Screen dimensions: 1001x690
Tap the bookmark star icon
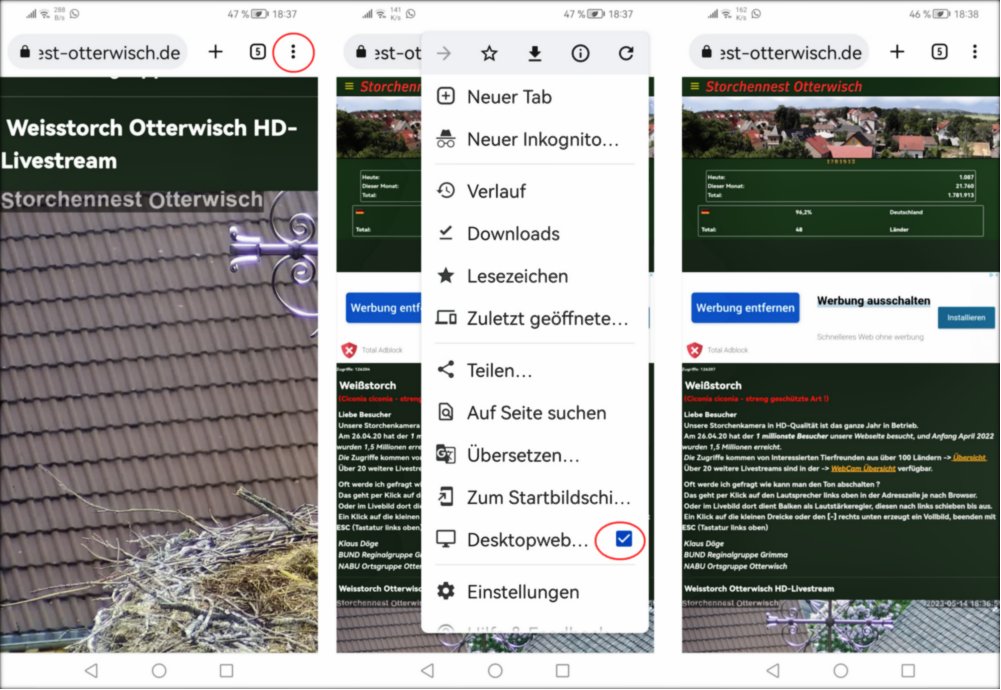coord(489,52)
